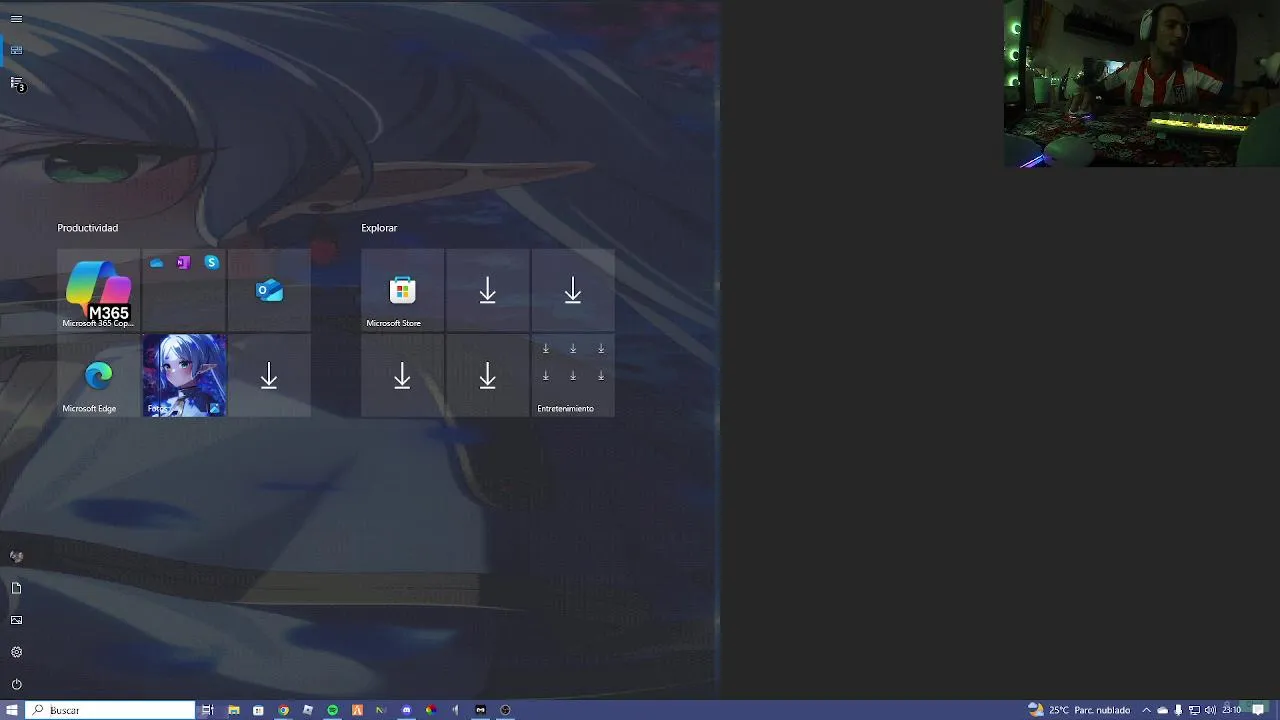Select the Explorar group header

click(379, 228)
